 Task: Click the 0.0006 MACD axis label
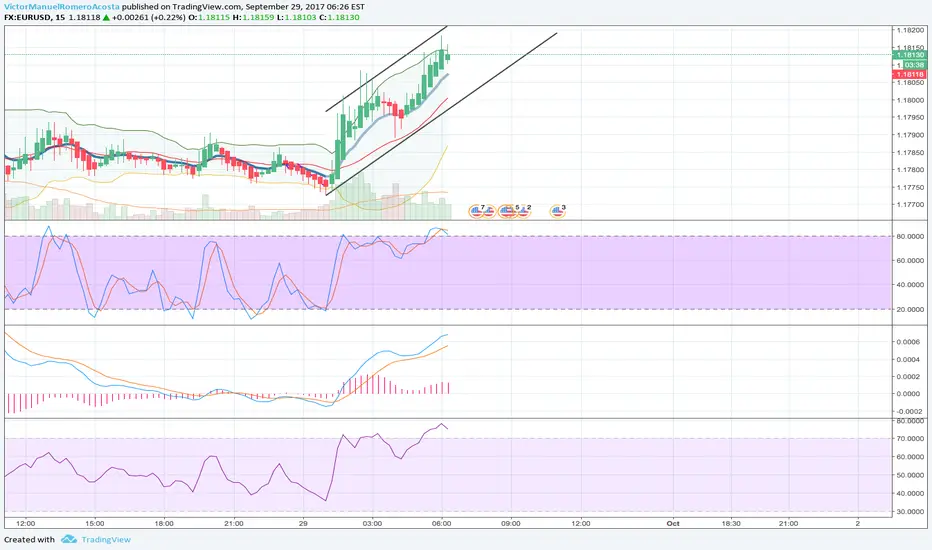click(x=909, y=342)
